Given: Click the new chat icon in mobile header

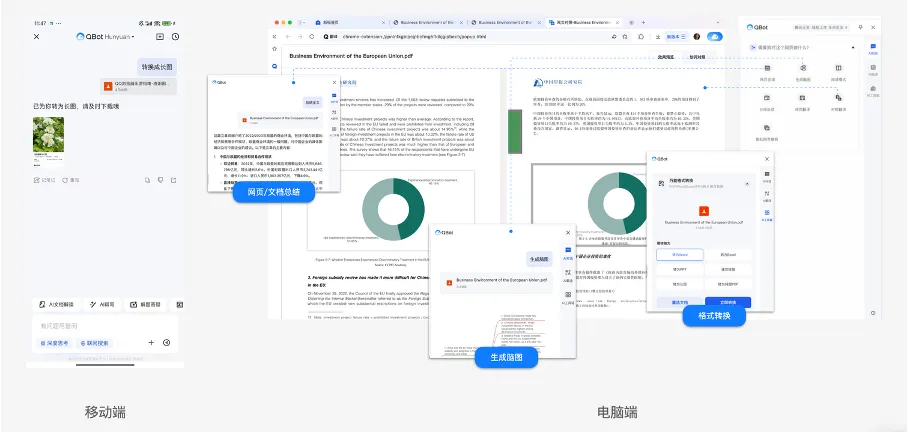Looking at the screenshot, I should [159, 36].
